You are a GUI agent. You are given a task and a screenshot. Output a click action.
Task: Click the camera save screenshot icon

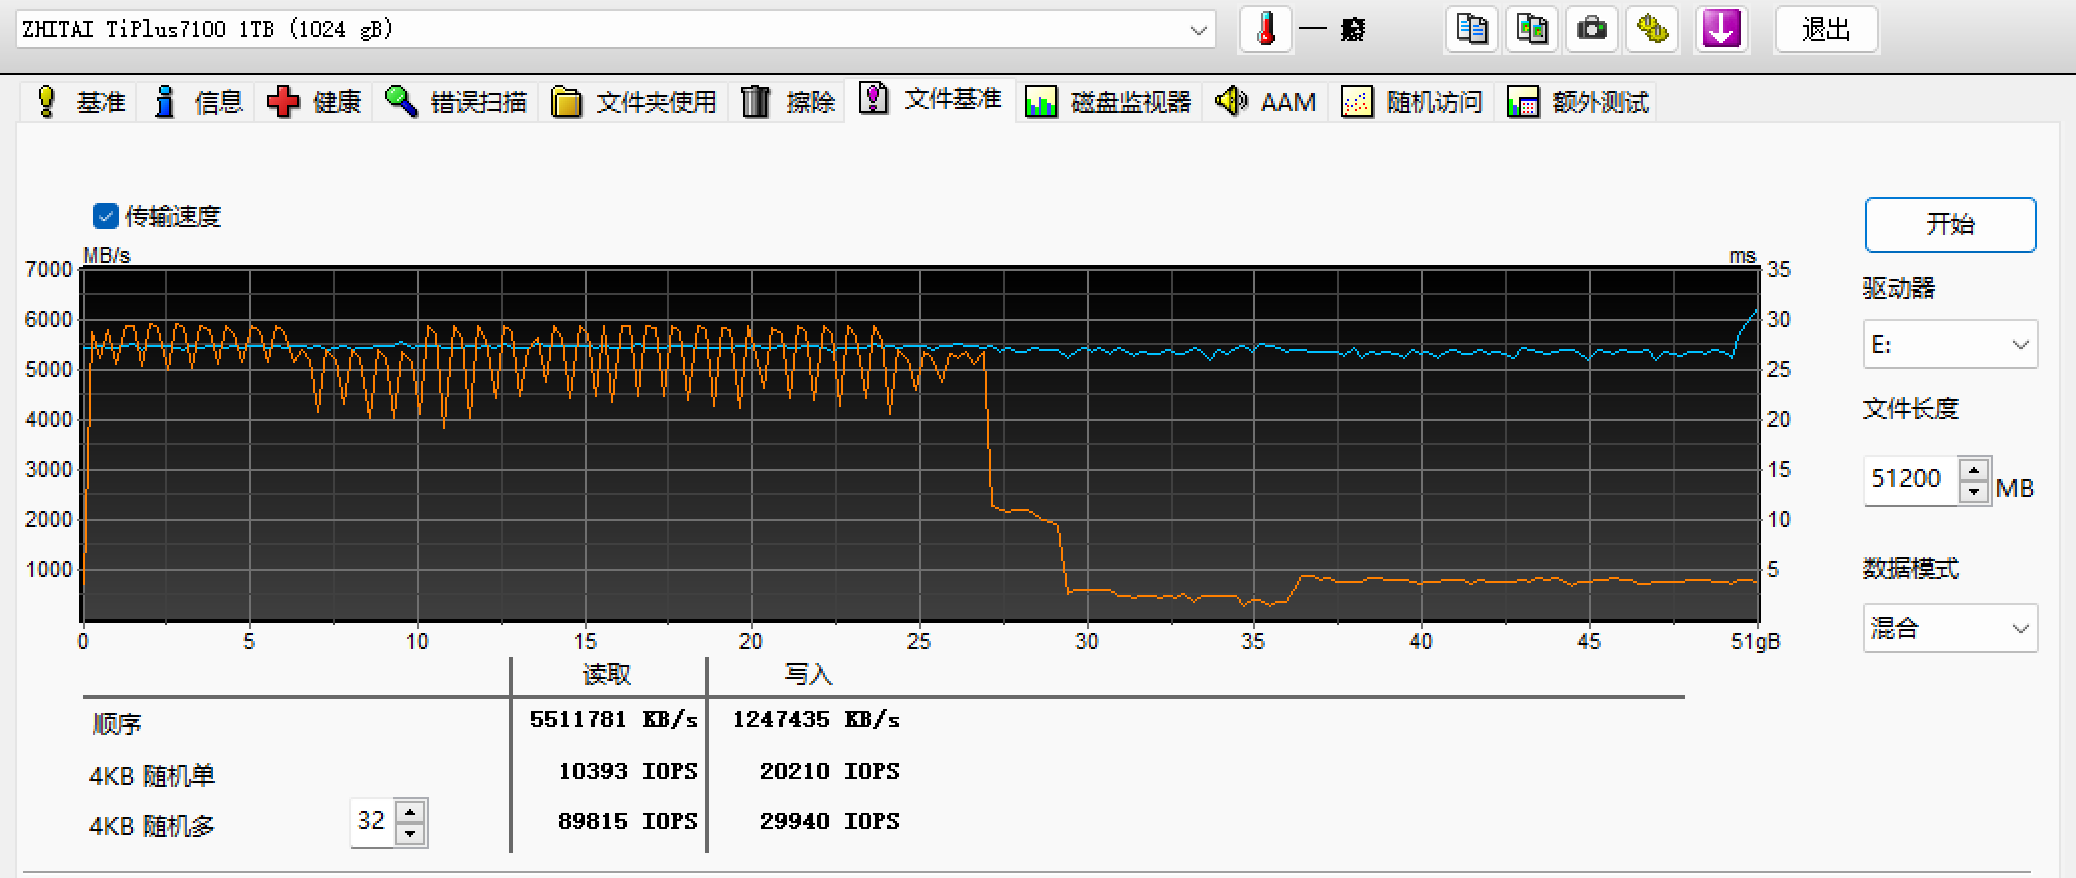click(1592, 29)
